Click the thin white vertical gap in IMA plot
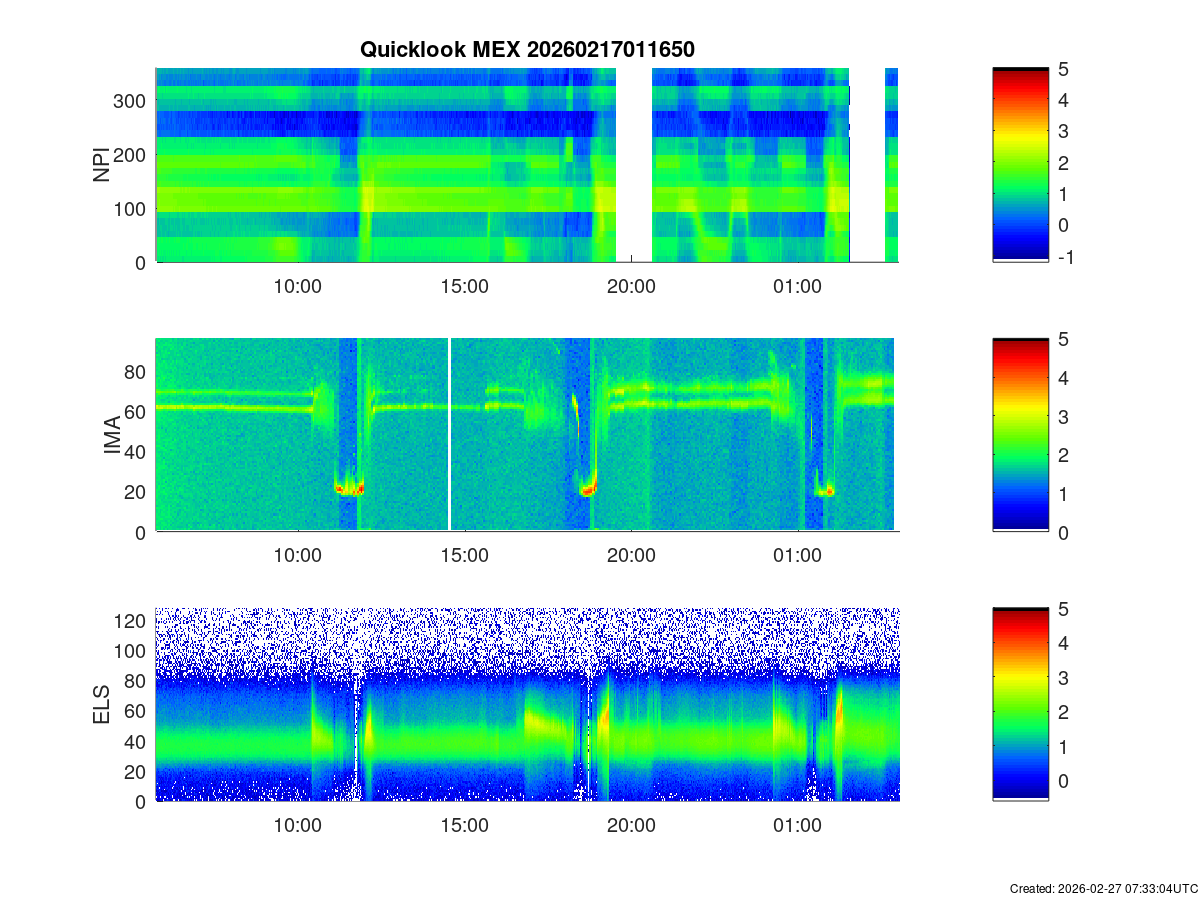The height and width of the screenshot is (900, 1200). point(448,435)
